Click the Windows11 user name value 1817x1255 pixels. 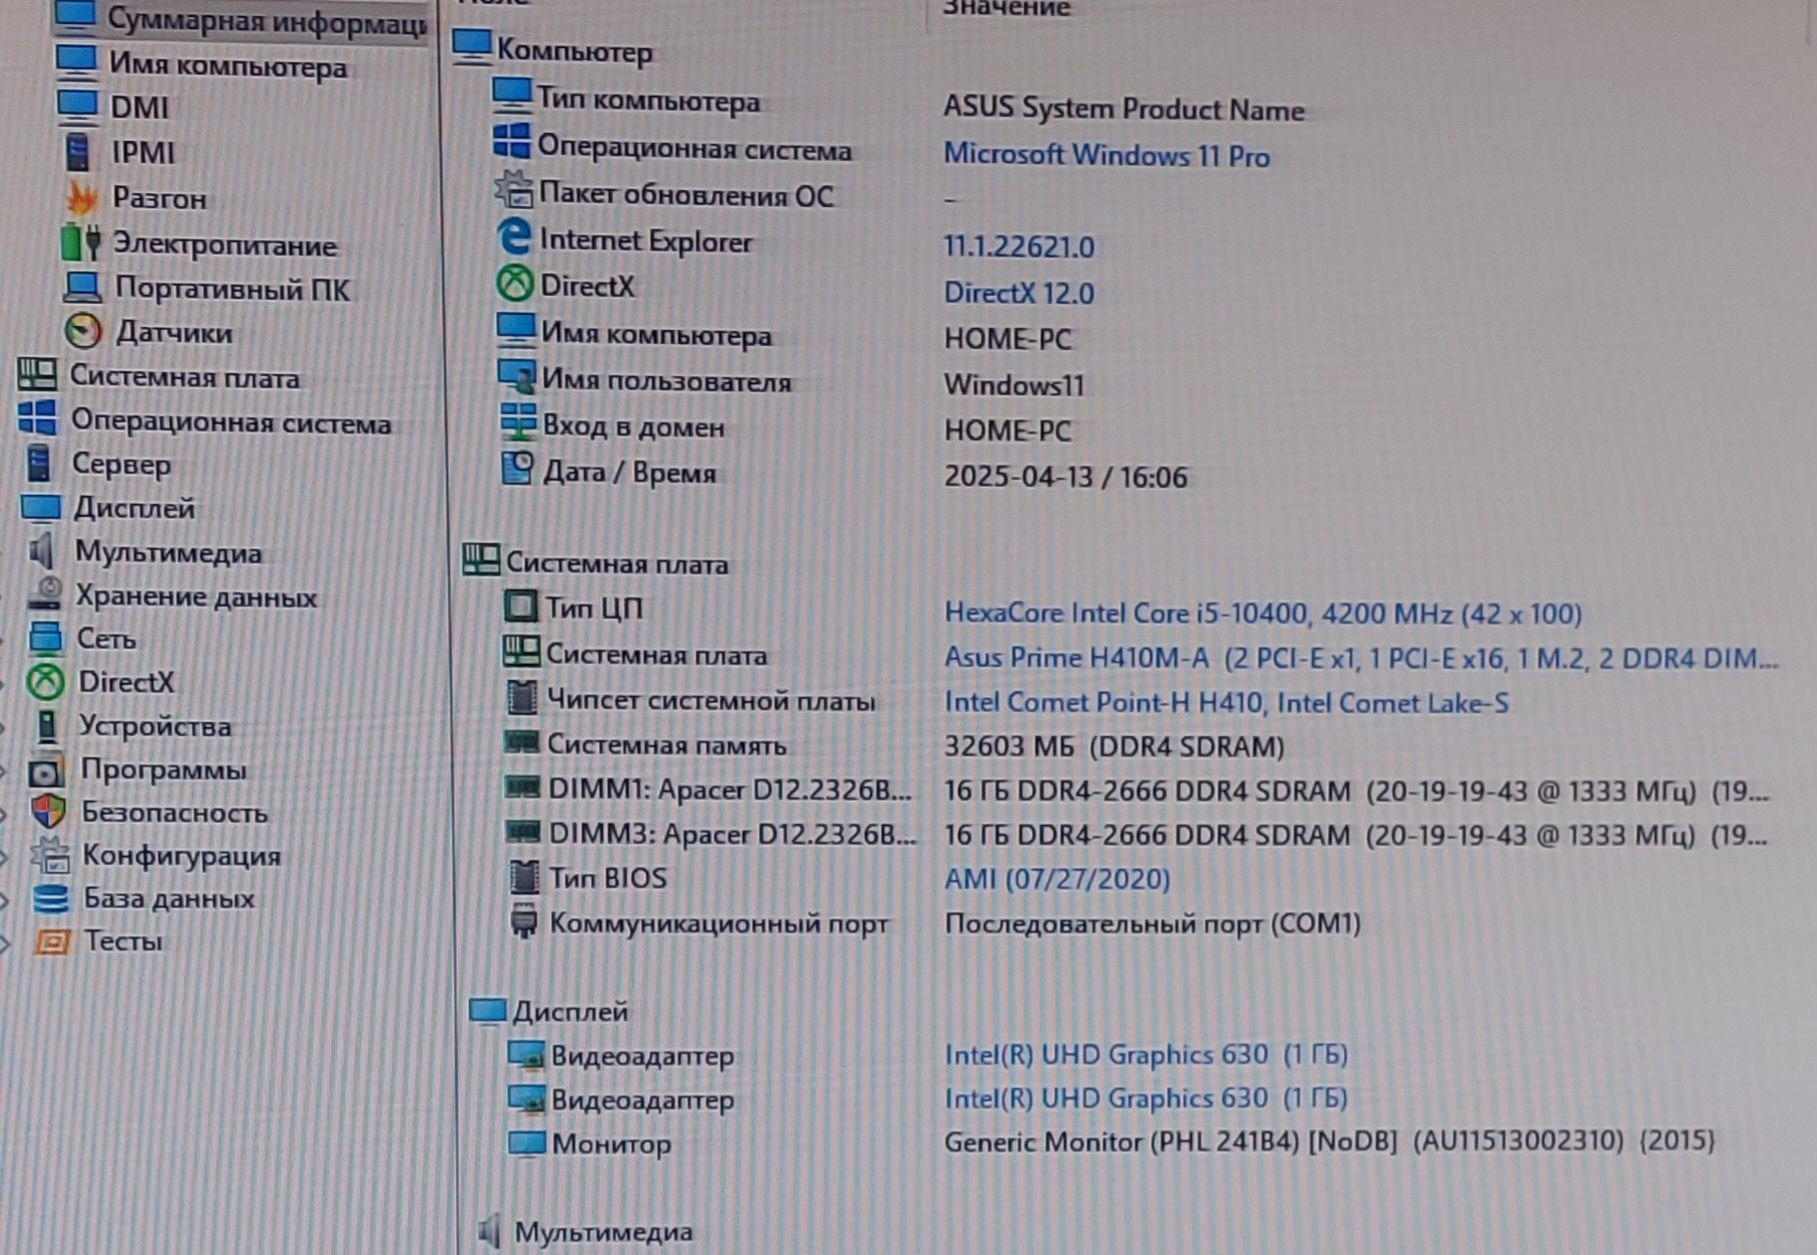pyautogui.click(x=1014, y=385)
